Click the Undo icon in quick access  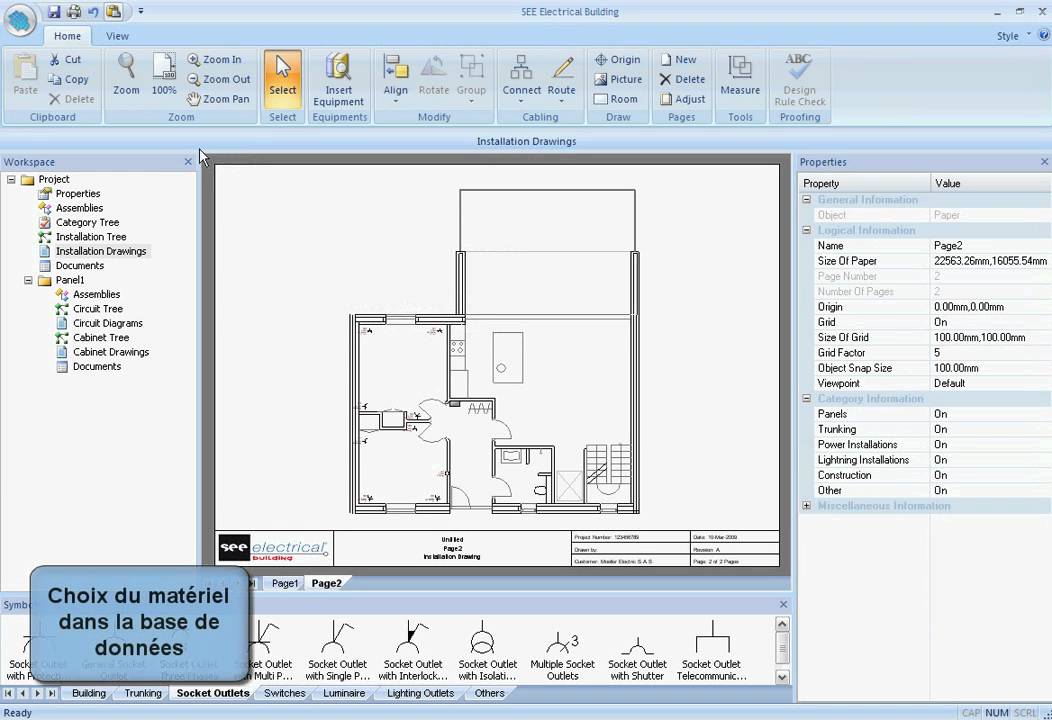click(x=93, y=11)
